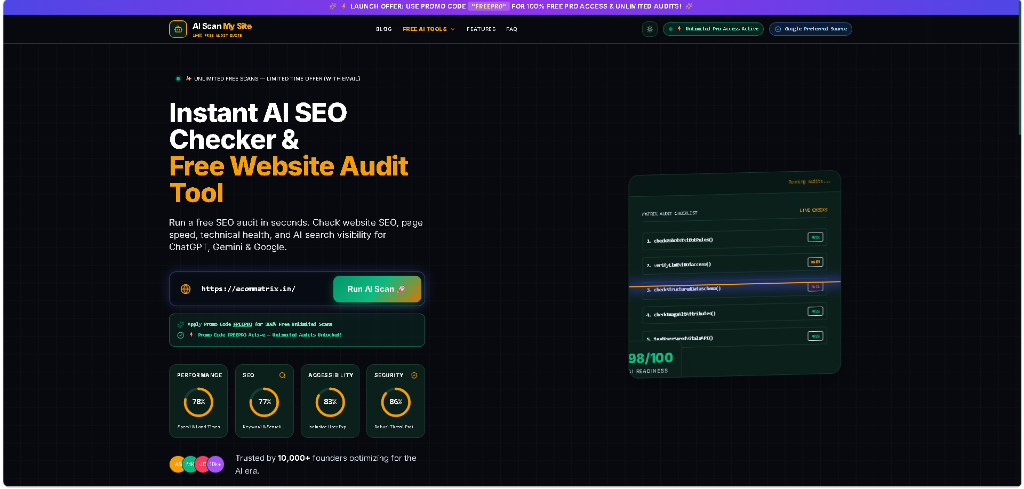Image resolution: width=1024 pixels, height=489 pixels.
Task: Select audit checklist row 4 image check
Action: (681, 313)
